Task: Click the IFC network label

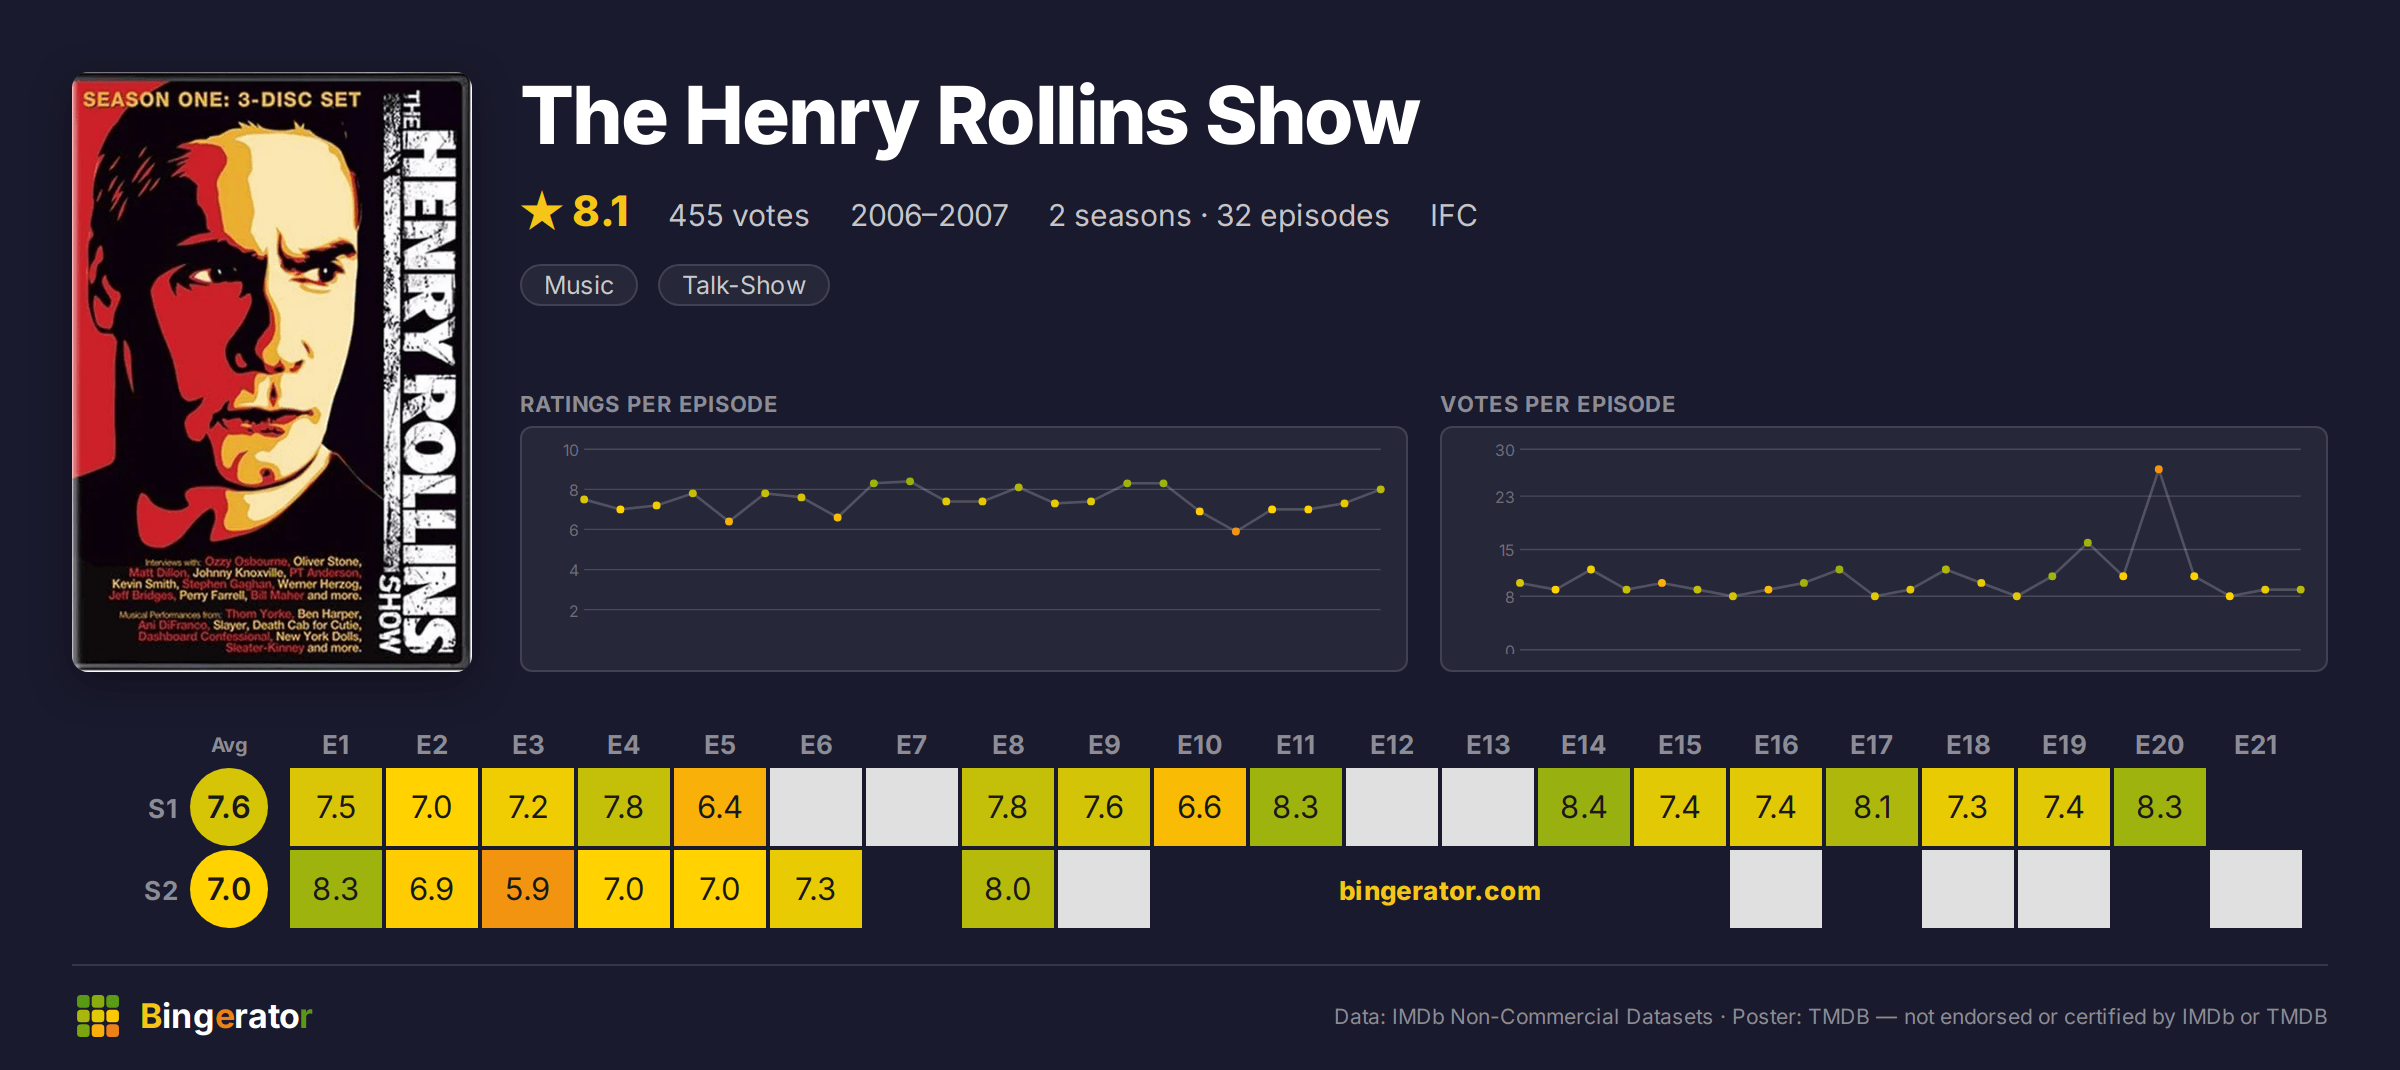Action: [x=1453, y=215]
